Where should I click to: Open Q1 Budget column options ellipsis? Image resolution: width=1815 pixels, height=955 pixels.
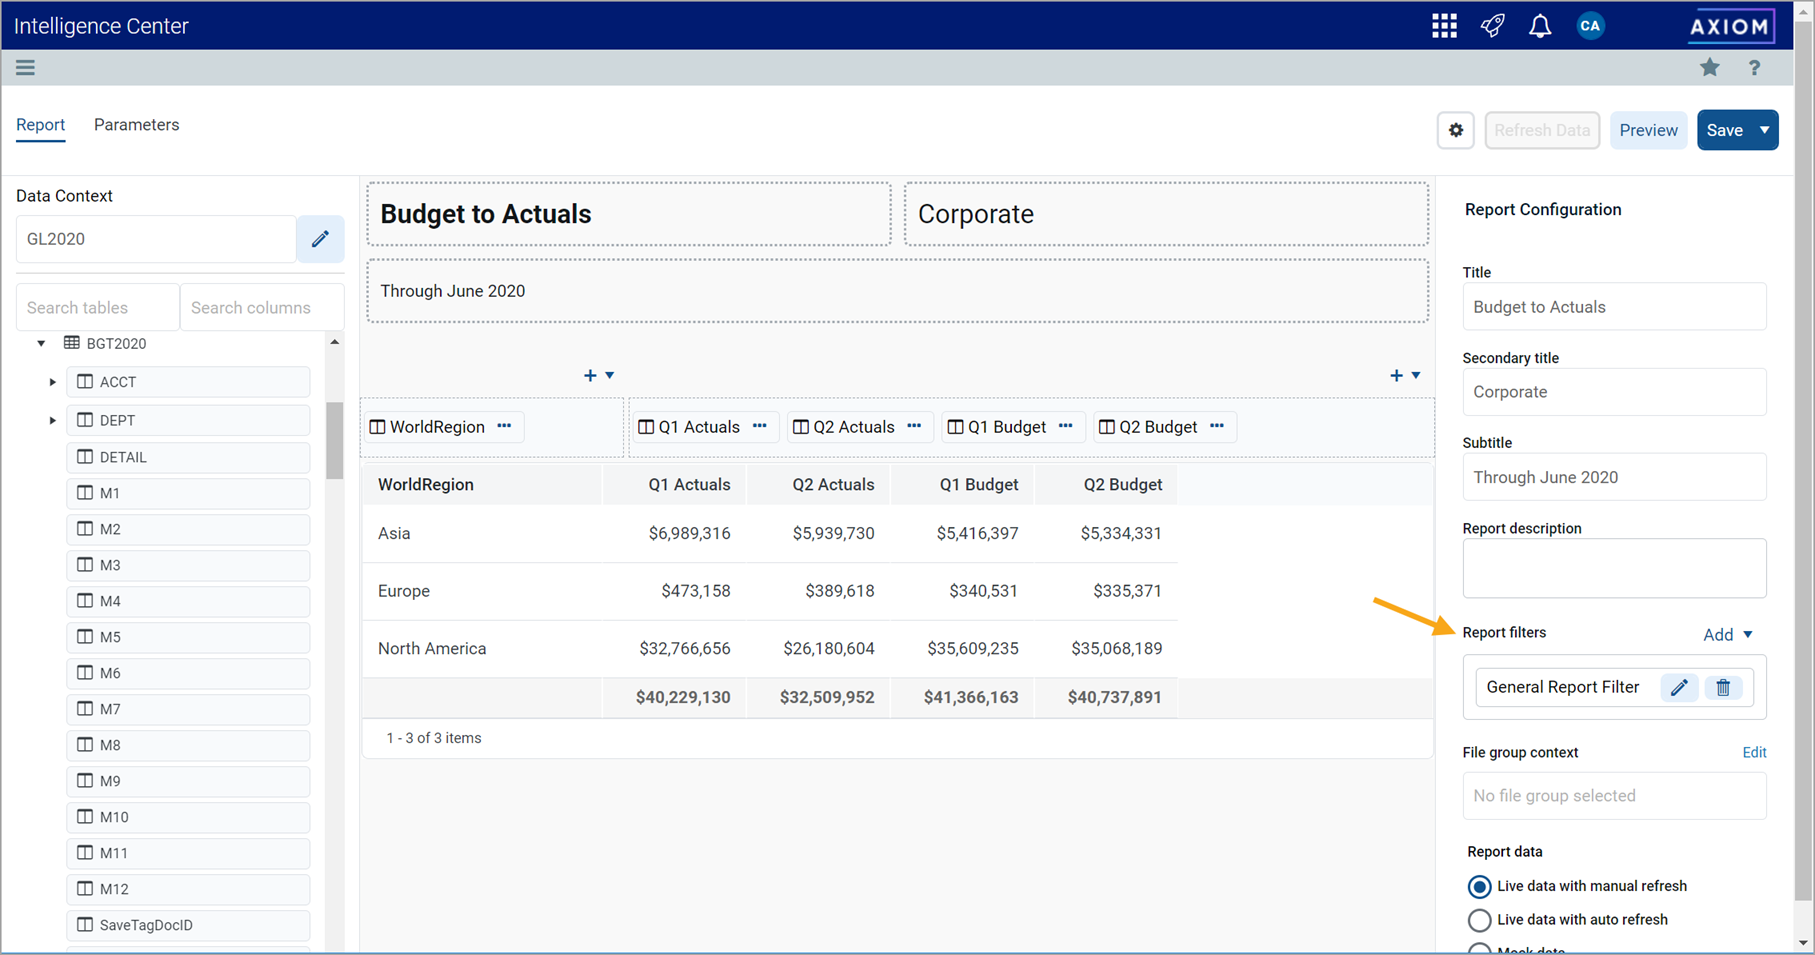pyautogui.click(x=1066, y=426)
